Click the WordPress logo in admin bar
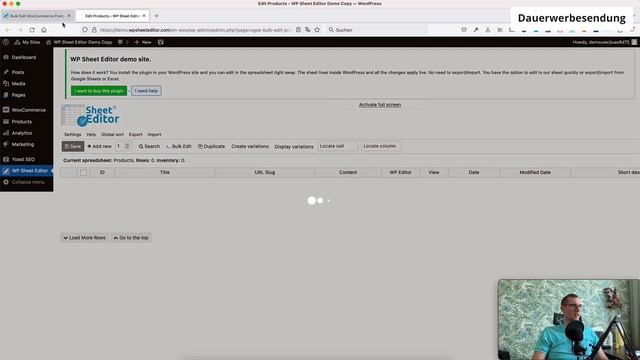The width and height of the screenshot is (640, 360). pyautogui.click(x=6, y=42)
